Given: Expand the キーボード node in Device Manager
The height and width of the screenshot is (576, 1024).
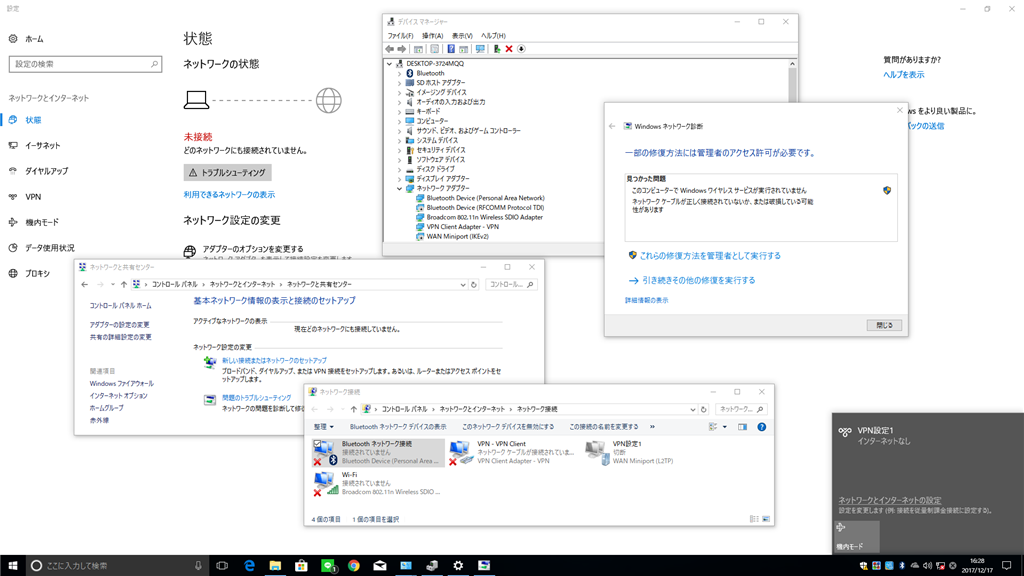Looking at the screenshot, I should (400, 112).
